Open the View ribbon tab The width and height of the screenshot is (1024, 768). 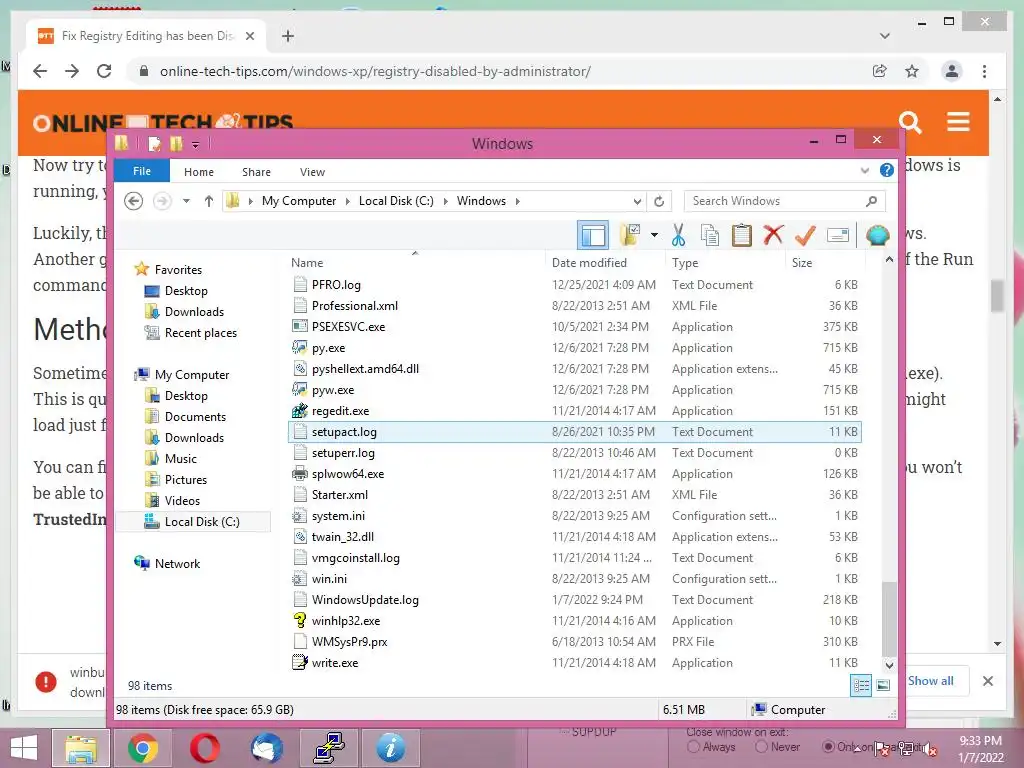(312, 172)
